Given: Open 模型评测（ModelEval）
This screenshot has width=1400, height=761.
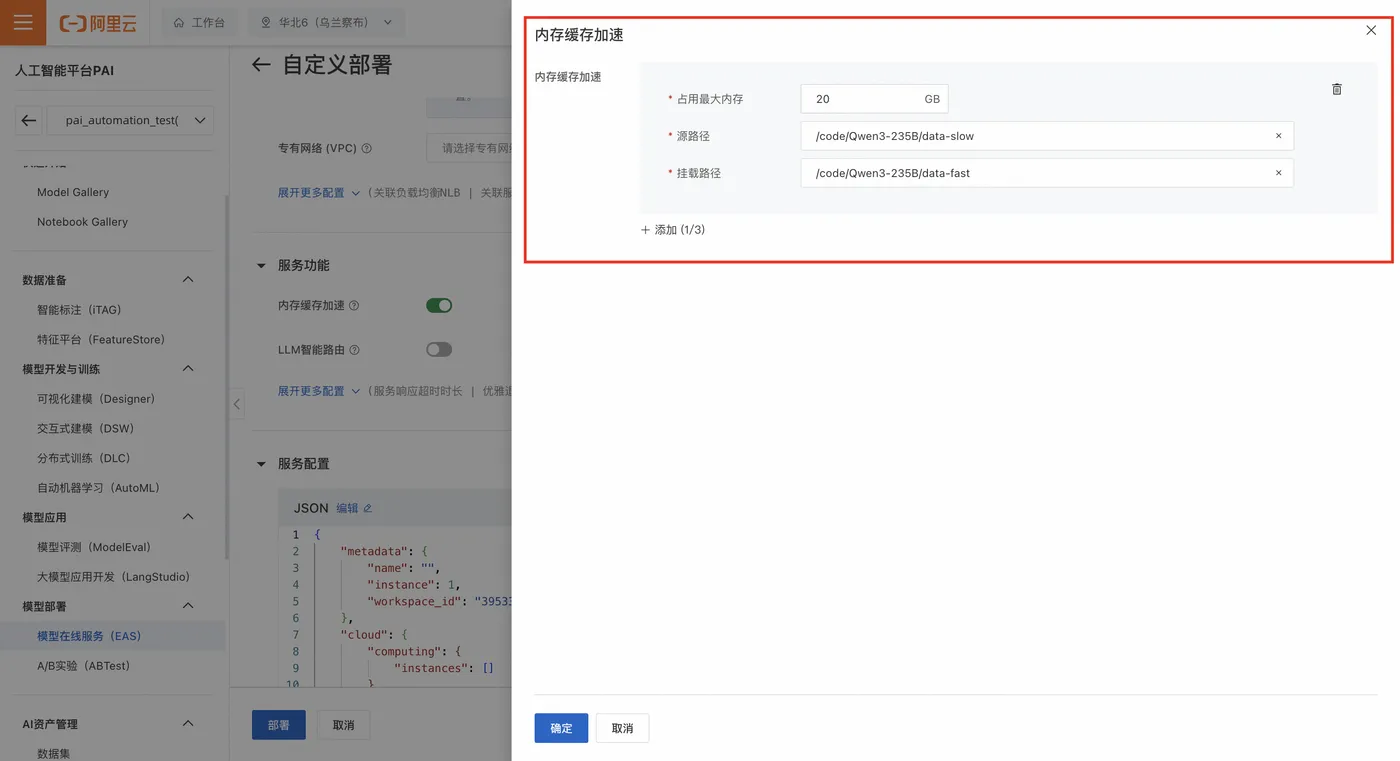Looking at the screenshot, I should pos(94,547).
